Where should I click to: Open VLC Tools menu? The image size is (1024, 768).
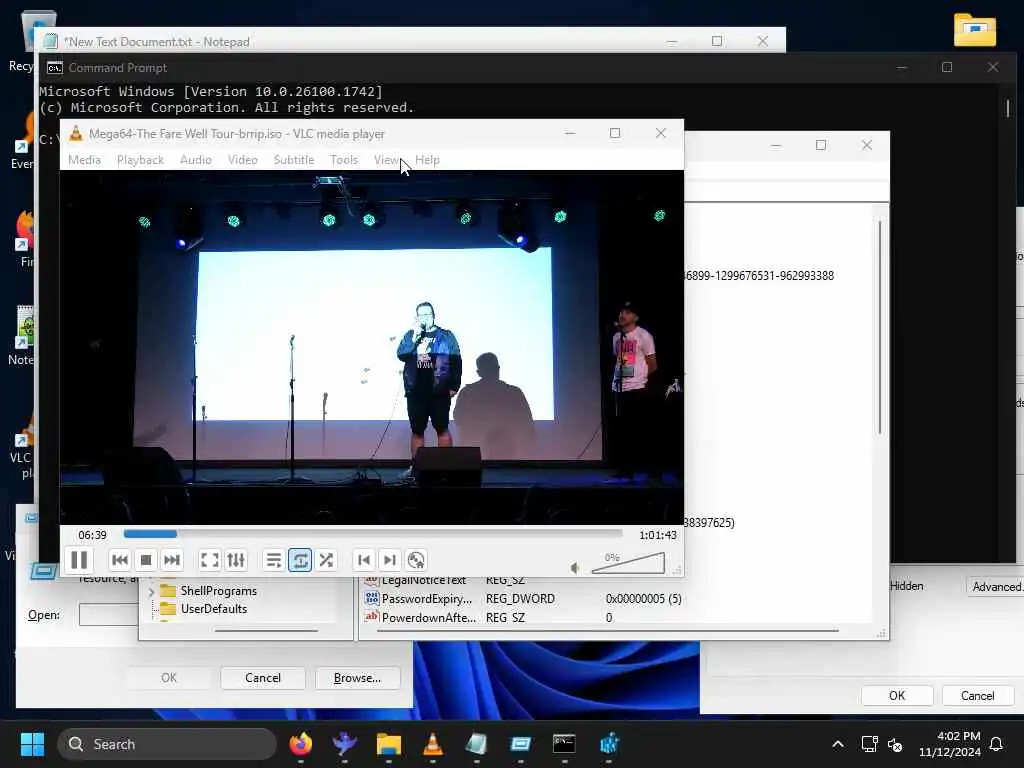tap(344, 160)
